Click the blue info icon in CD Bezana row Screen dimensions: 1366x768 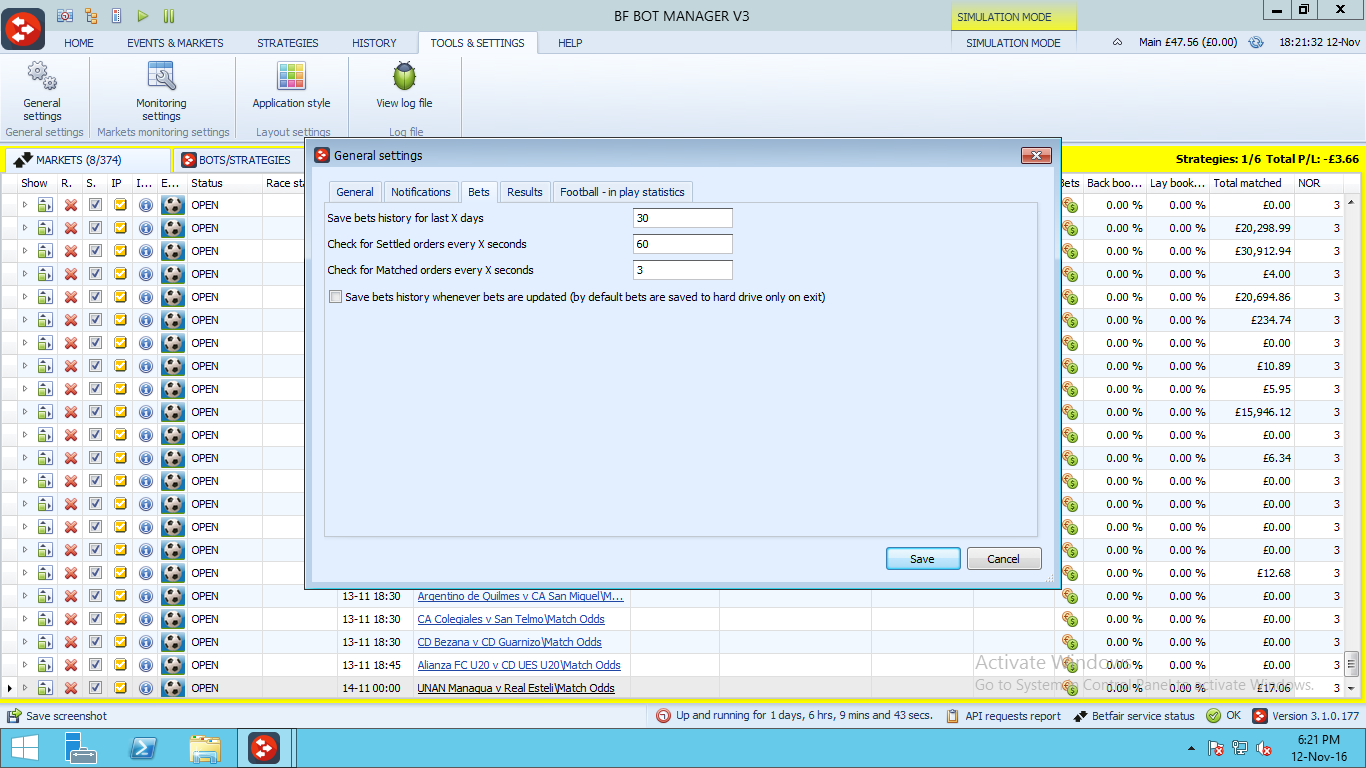(145, 642)
